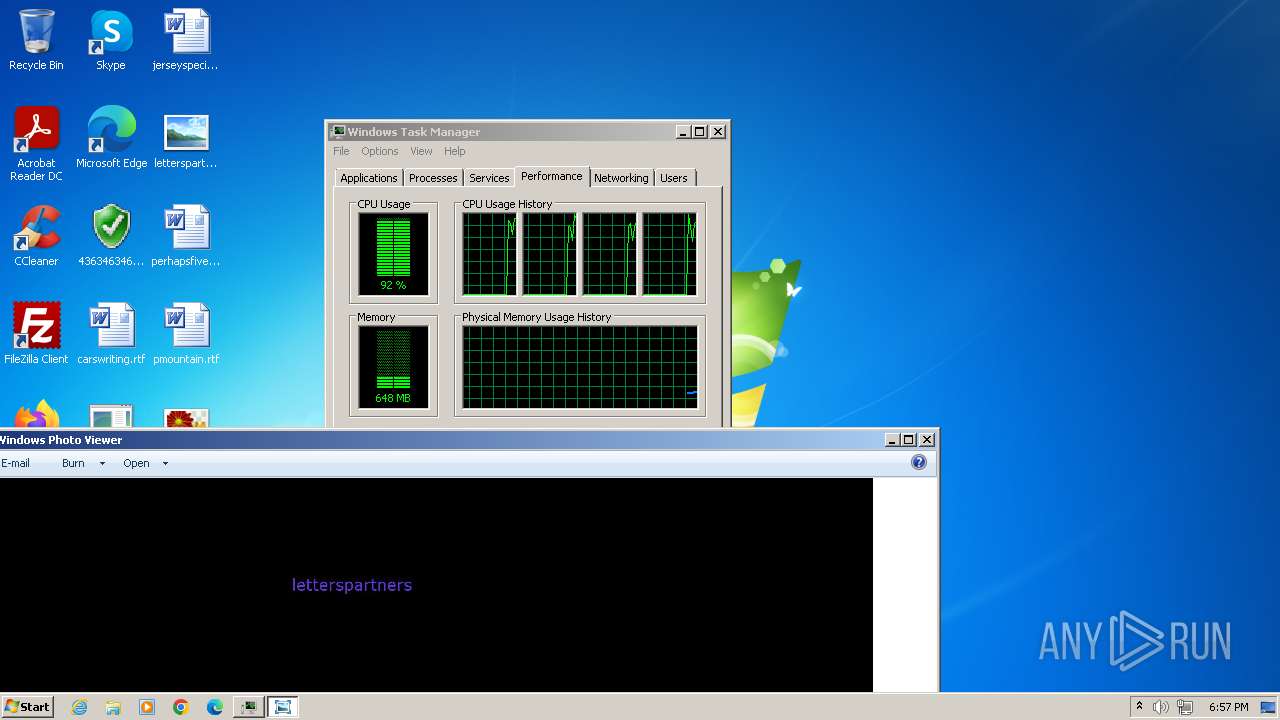This screenshot has height=720, width=1280.
Task: Click Burn in Photo Viewer toolbar
Action: point(73,463)
